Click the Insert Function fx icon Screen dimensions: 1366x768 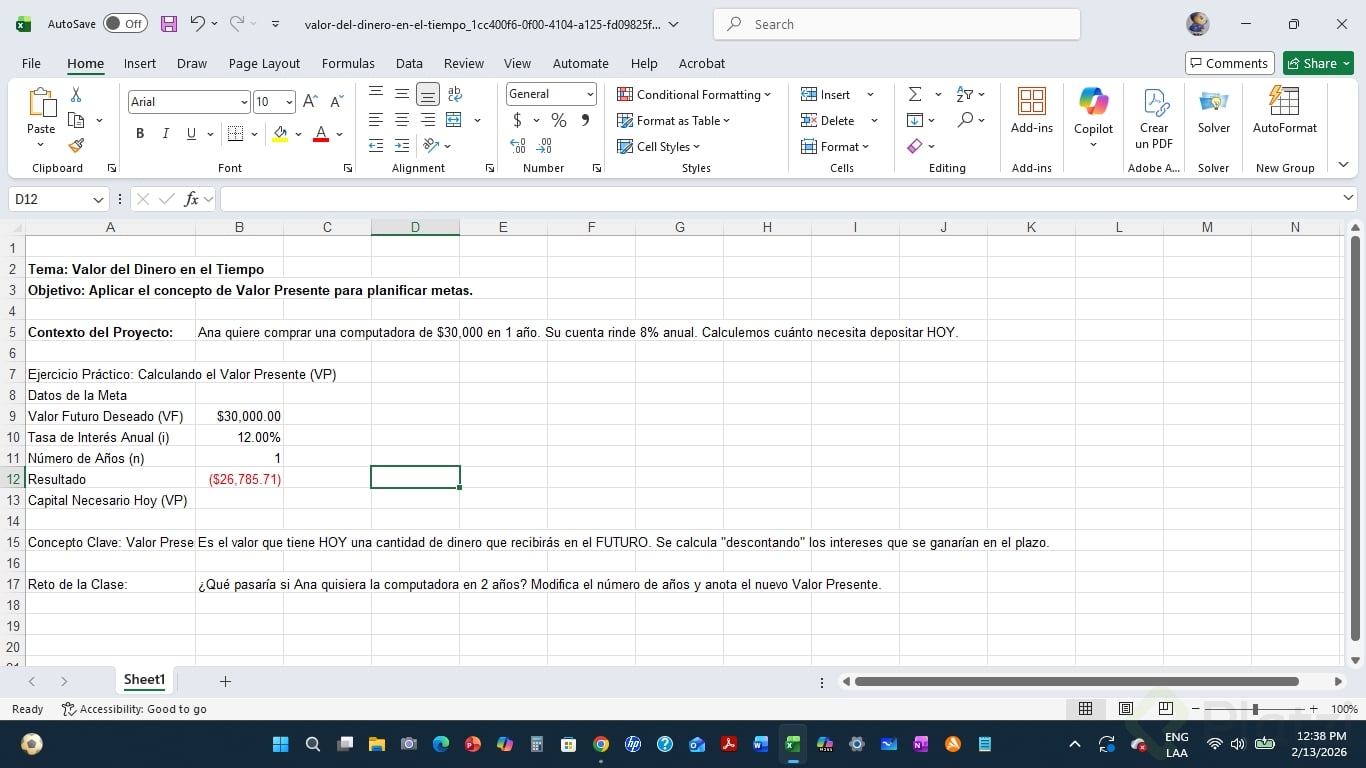(x=191, y=199)
